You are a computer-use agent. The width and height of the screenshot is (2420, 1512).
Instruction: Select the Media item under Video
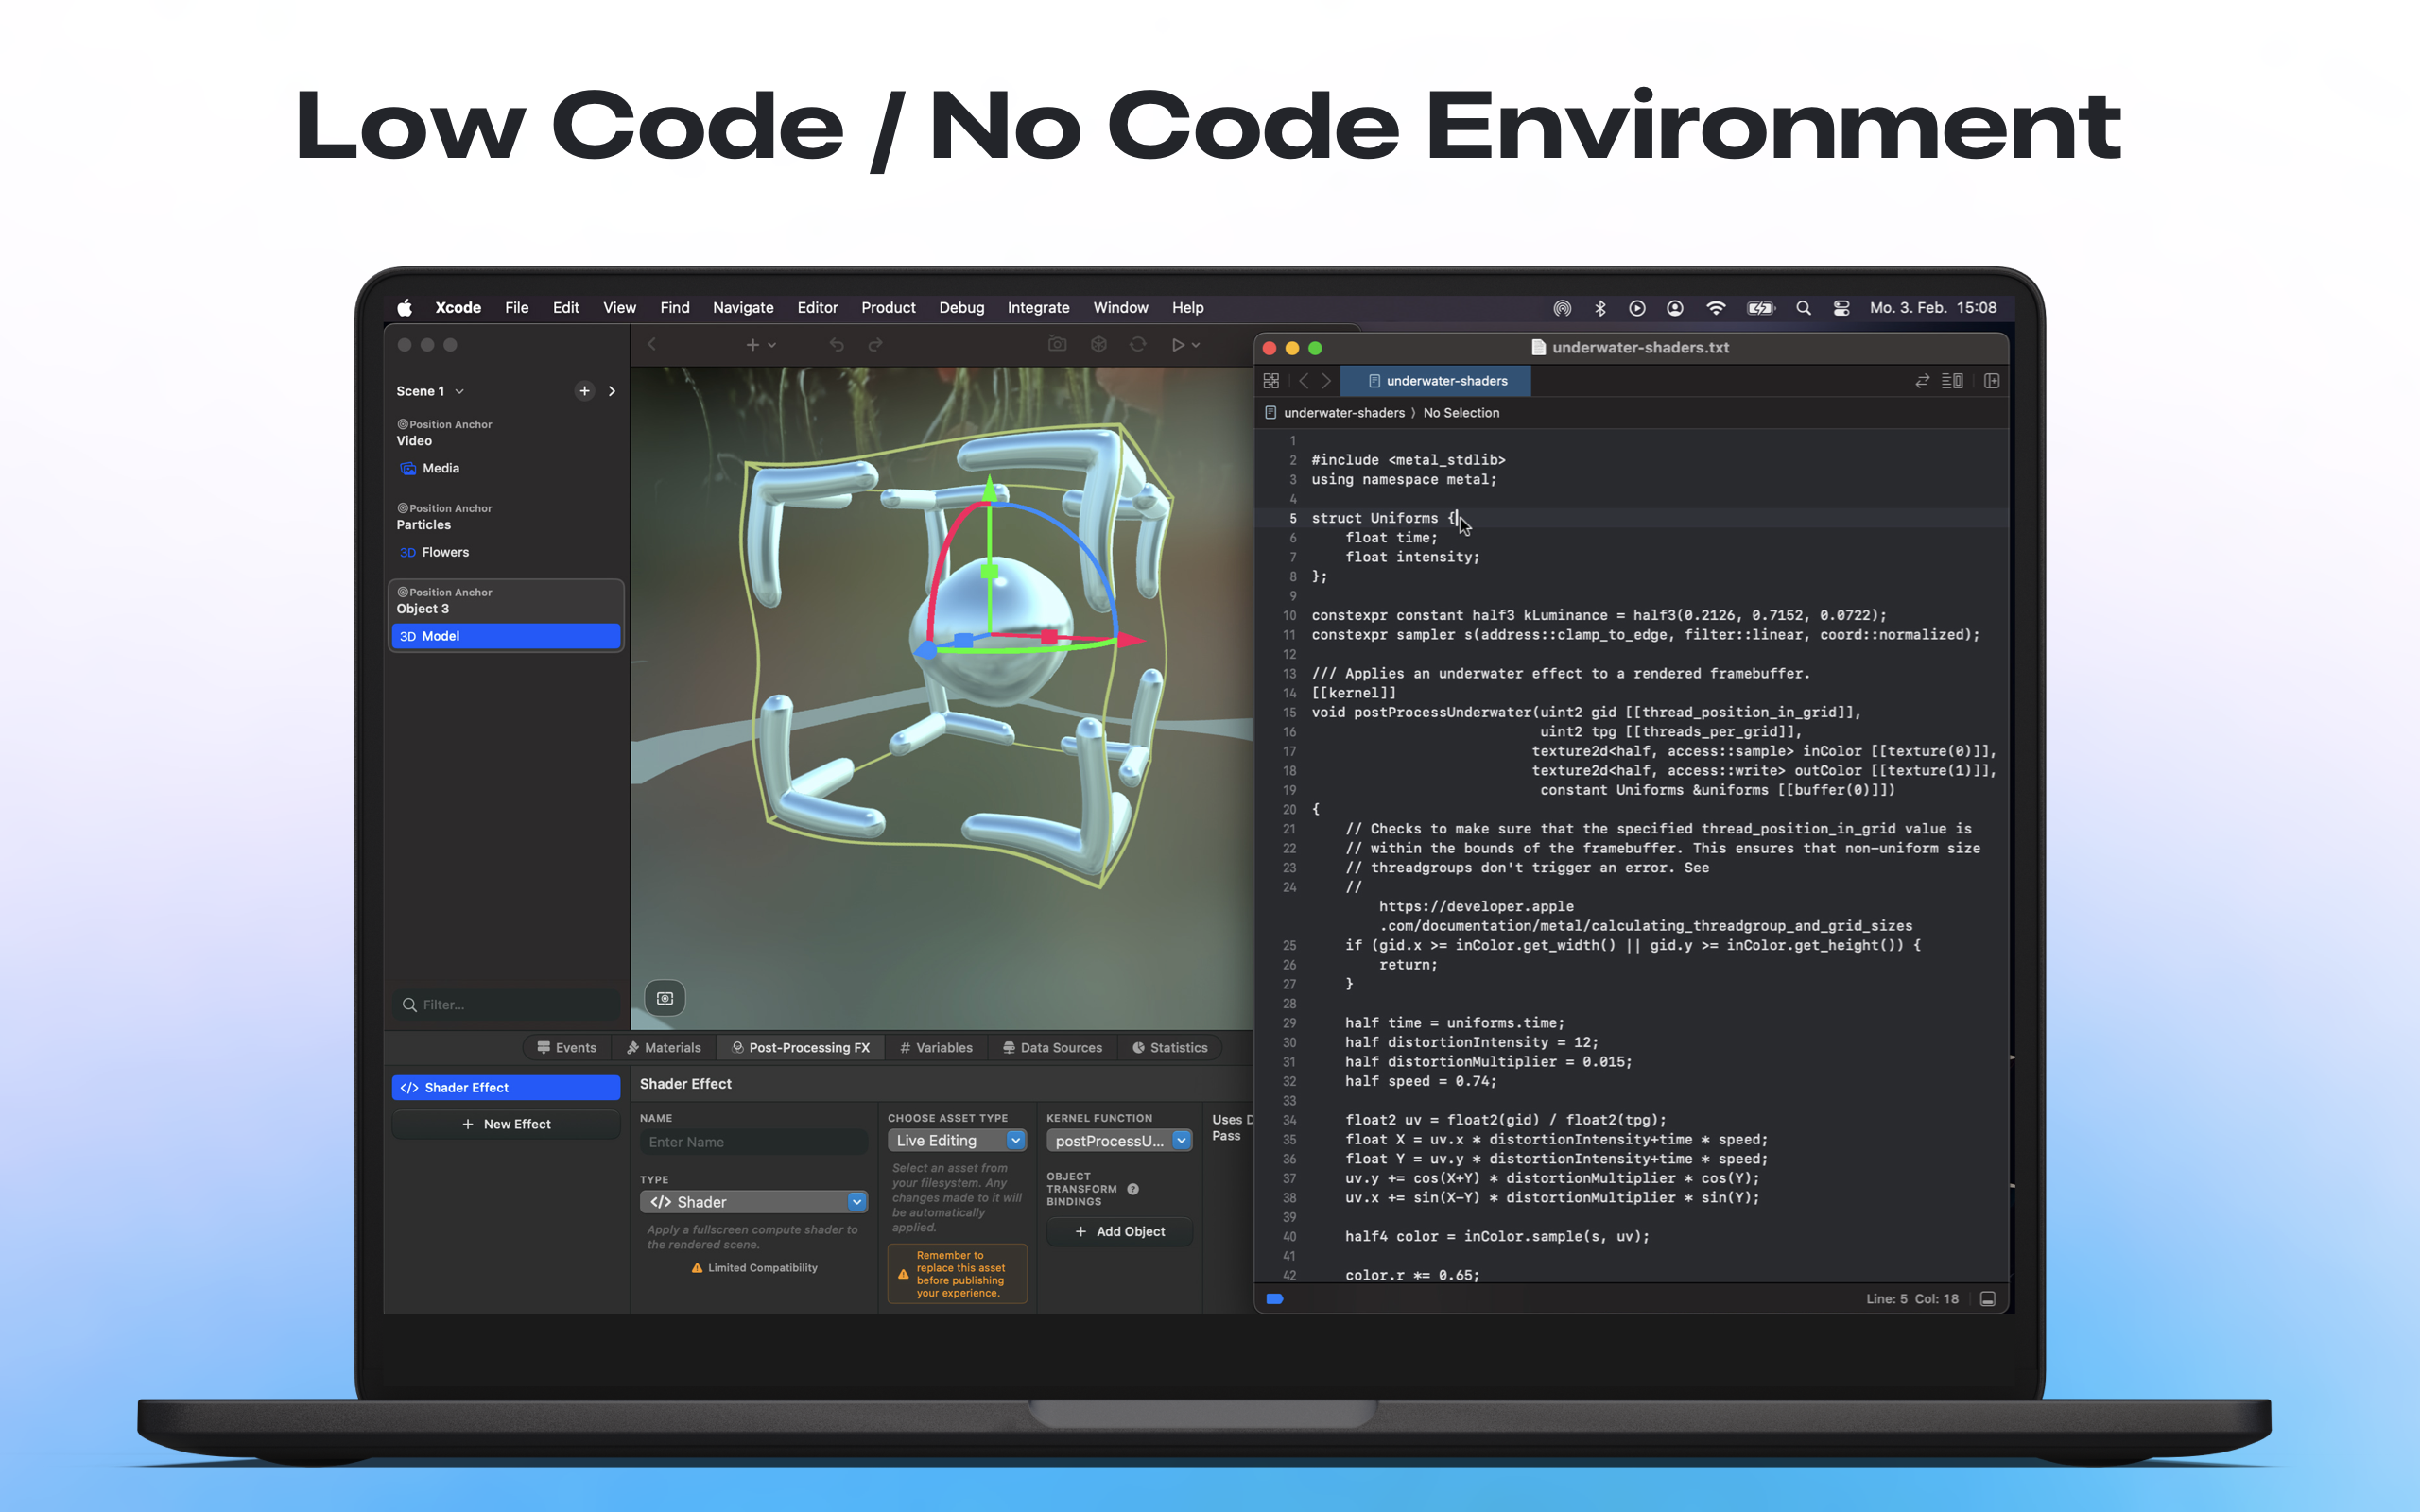(x=505, y=468)
